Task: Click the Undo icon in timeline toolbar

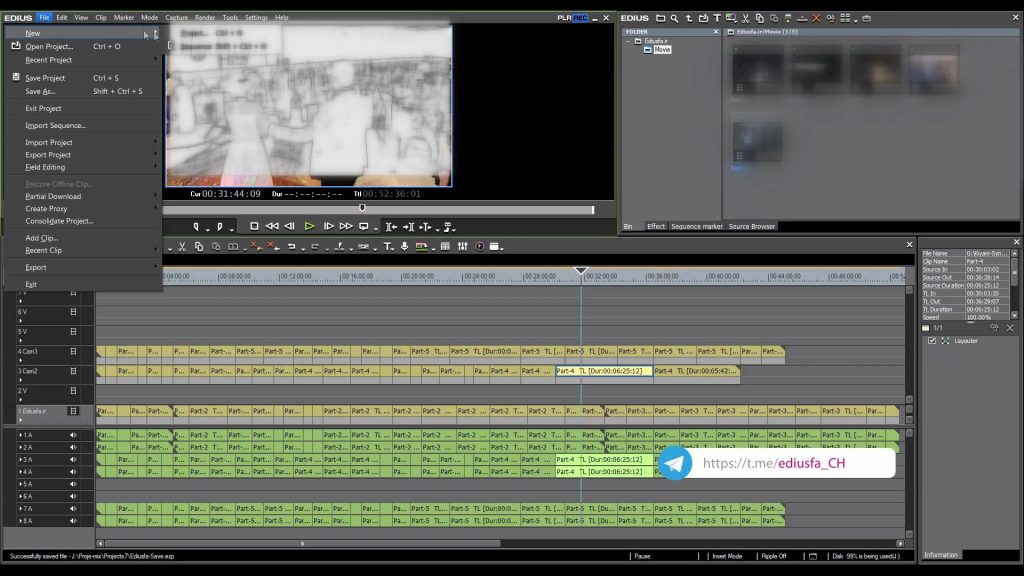Action: click(291, 246)
